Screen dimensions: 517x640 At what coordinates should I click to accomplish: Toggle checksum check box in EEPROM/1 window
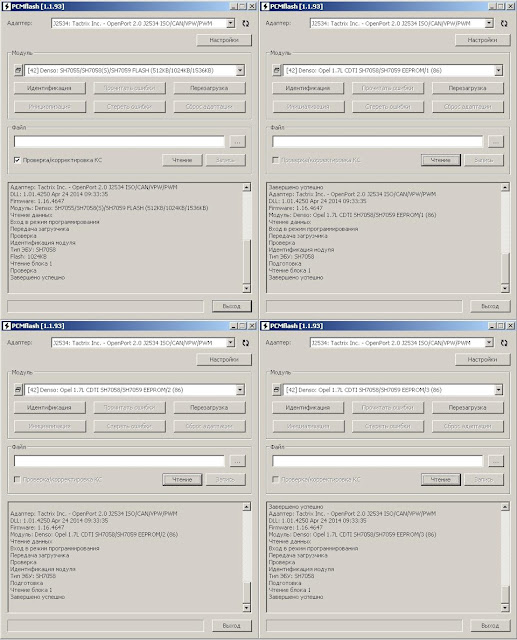tap(276, 160)
